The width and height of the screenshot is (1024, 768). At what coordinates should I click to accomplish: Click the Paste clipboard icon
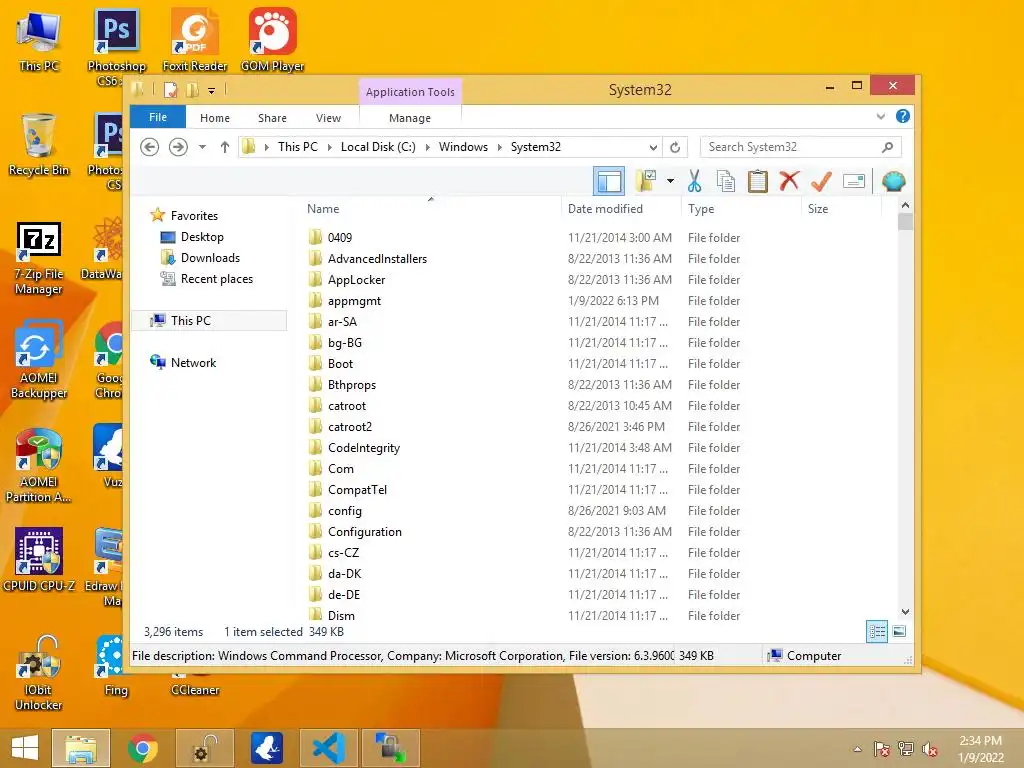point(758,181)
